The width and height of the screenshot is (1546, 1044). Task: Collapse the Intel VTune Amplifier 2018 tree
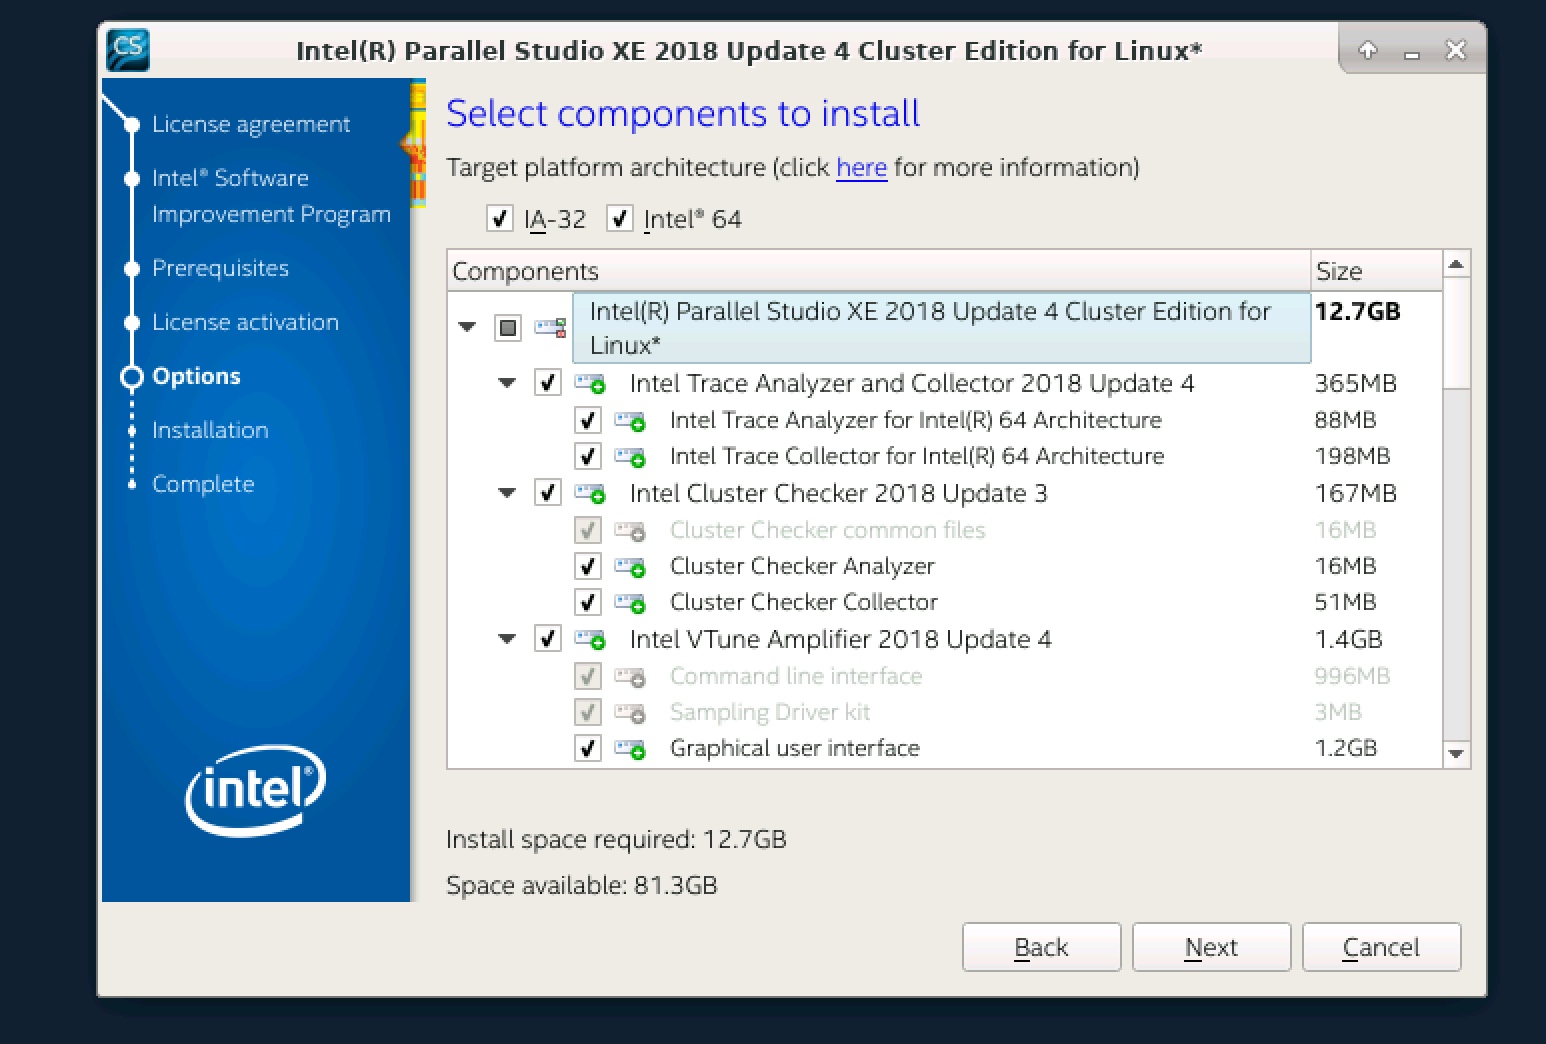click(x=507, y=639)
